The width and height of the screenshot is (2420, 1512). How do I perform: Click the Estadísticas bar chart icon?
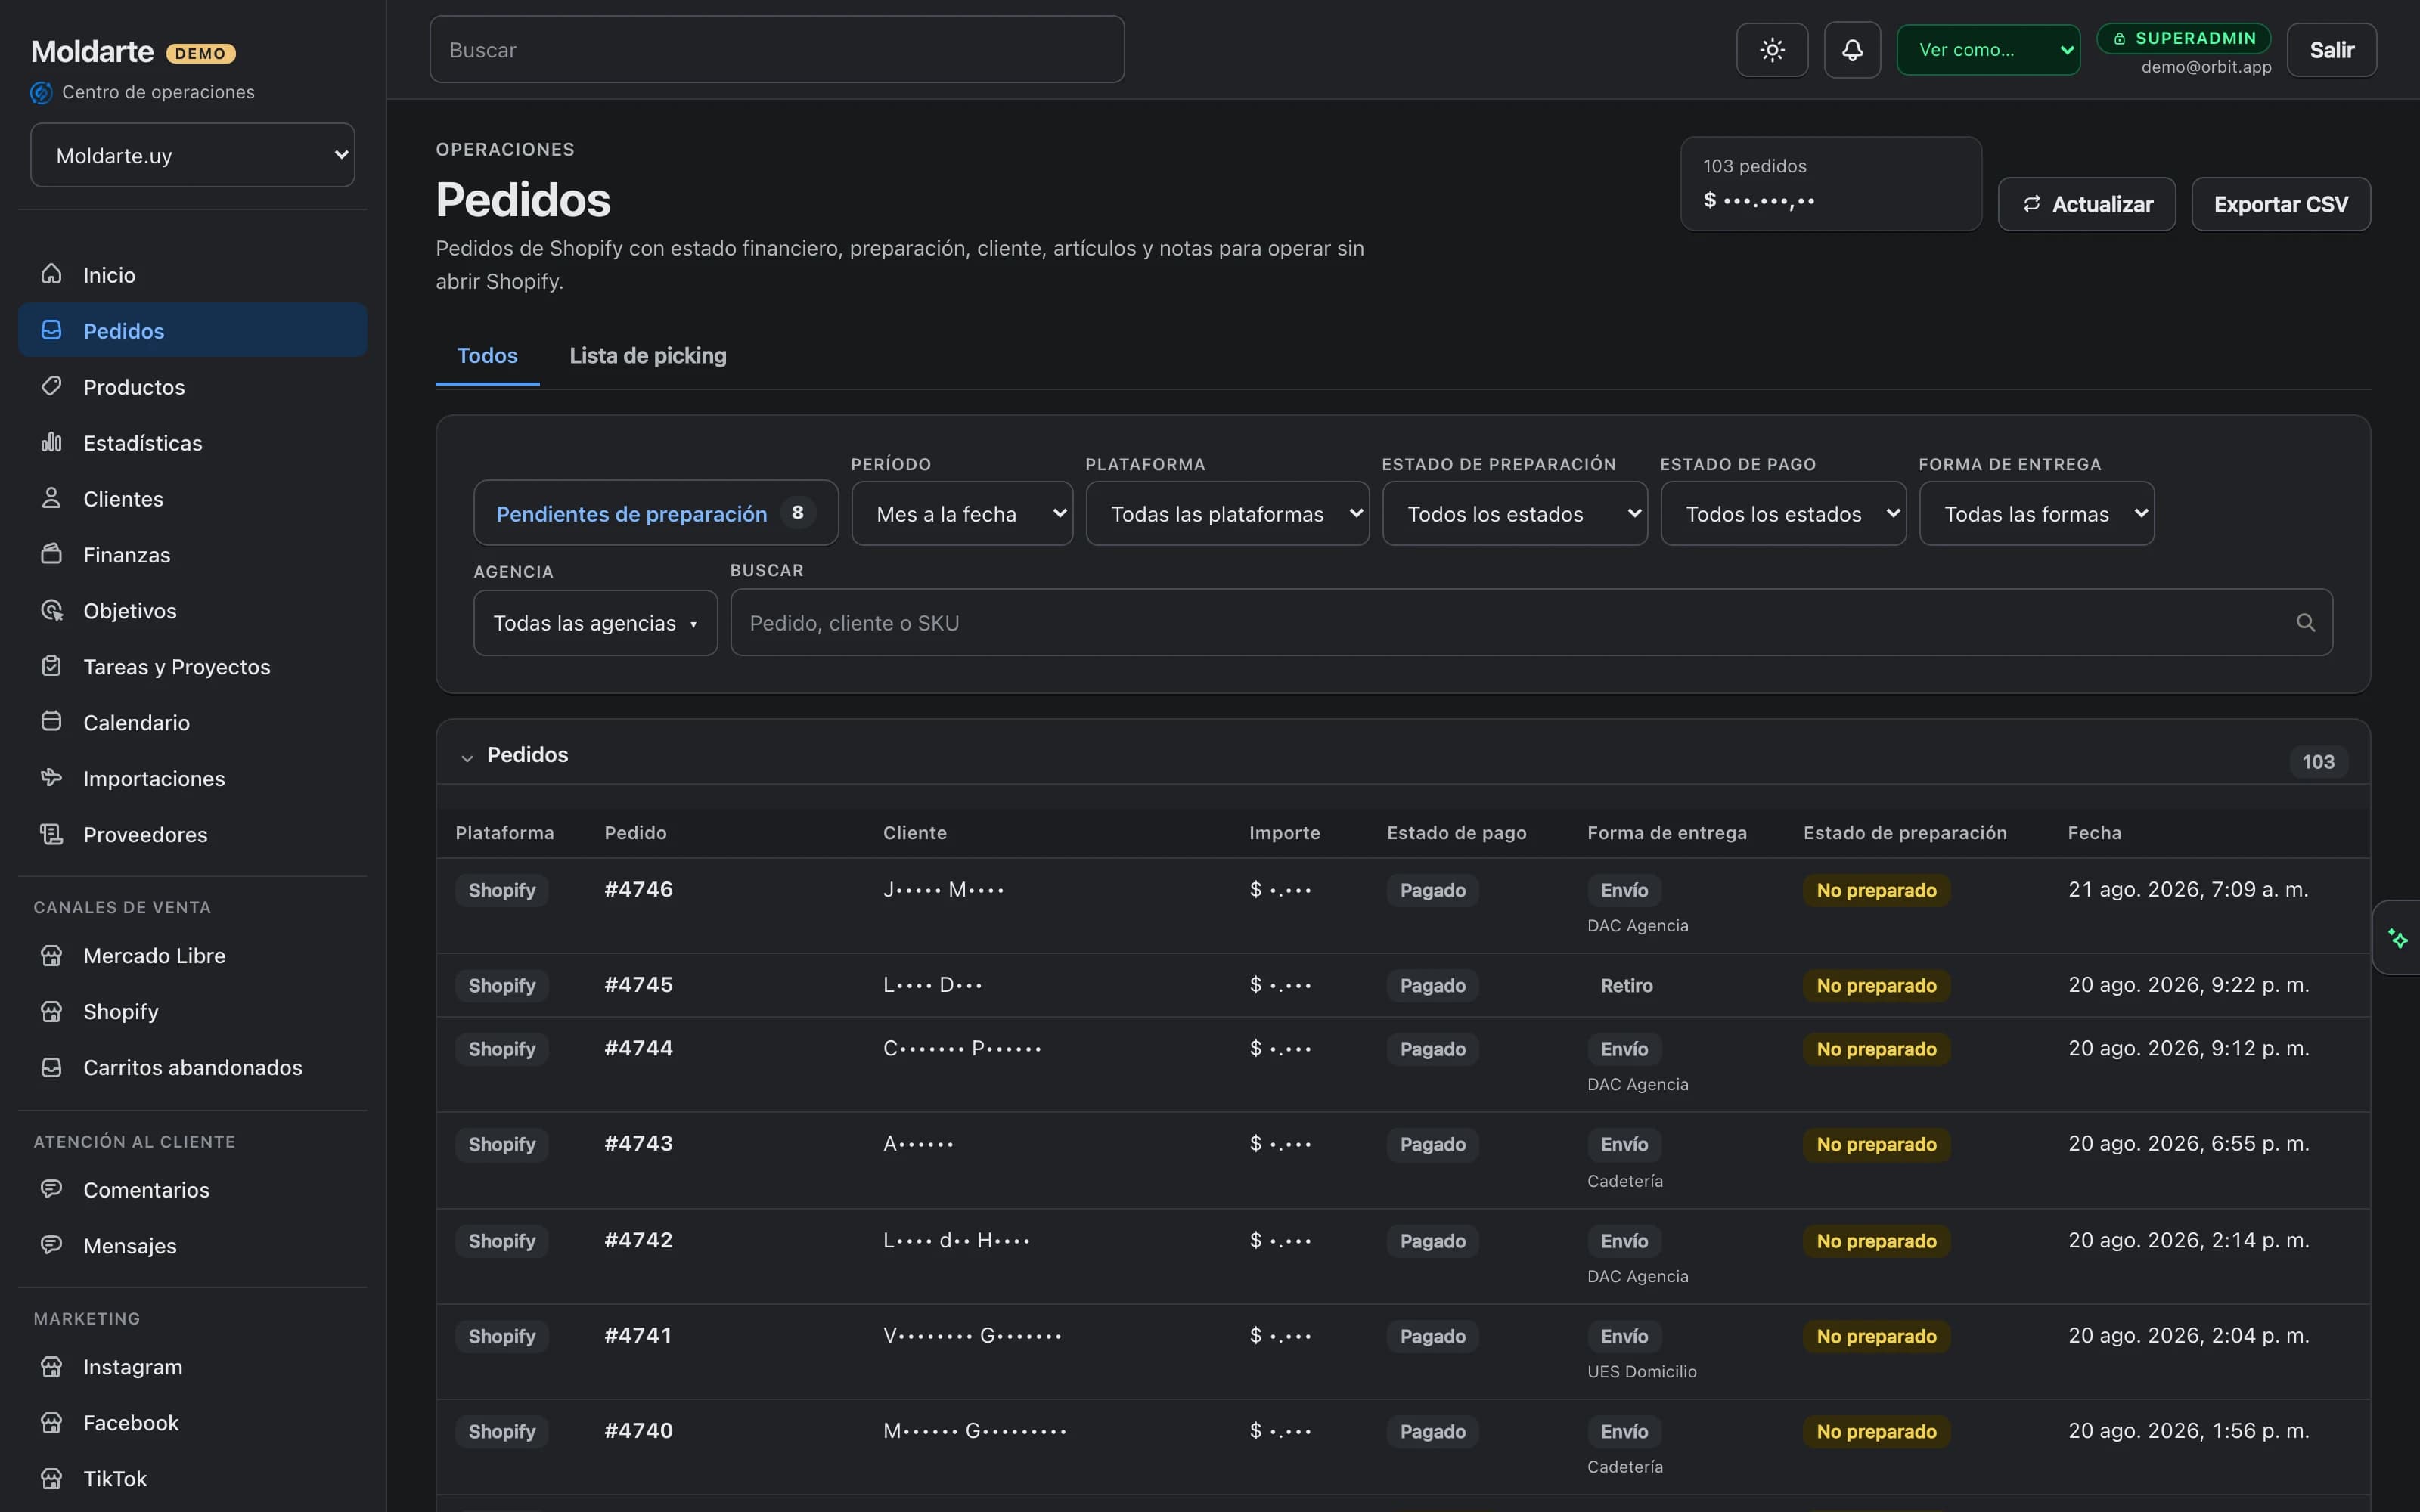tap(52, 442)
